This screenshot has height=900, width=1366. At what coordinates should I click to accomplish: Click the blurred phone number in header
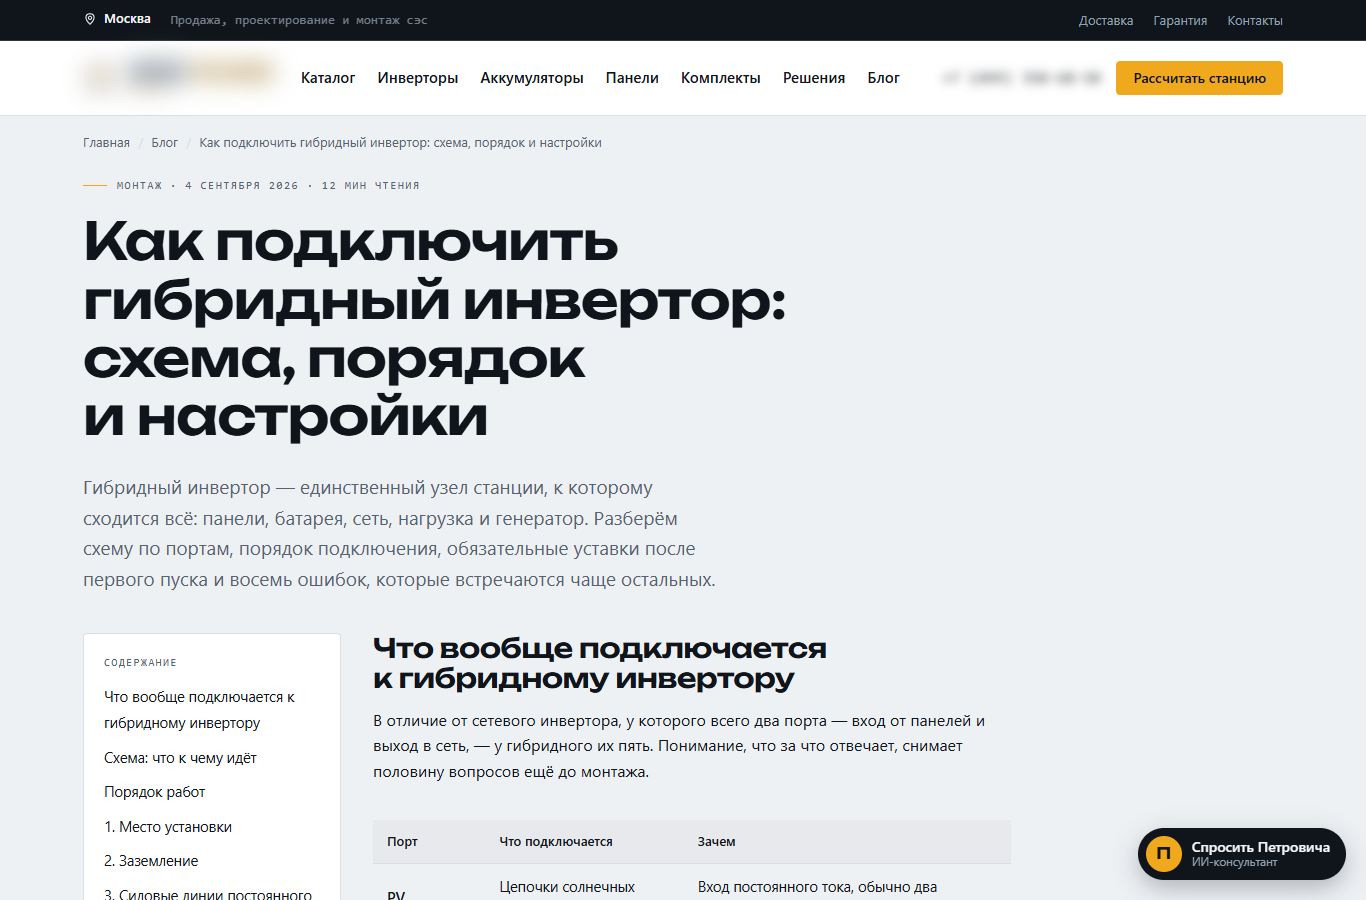[1021, 78]
